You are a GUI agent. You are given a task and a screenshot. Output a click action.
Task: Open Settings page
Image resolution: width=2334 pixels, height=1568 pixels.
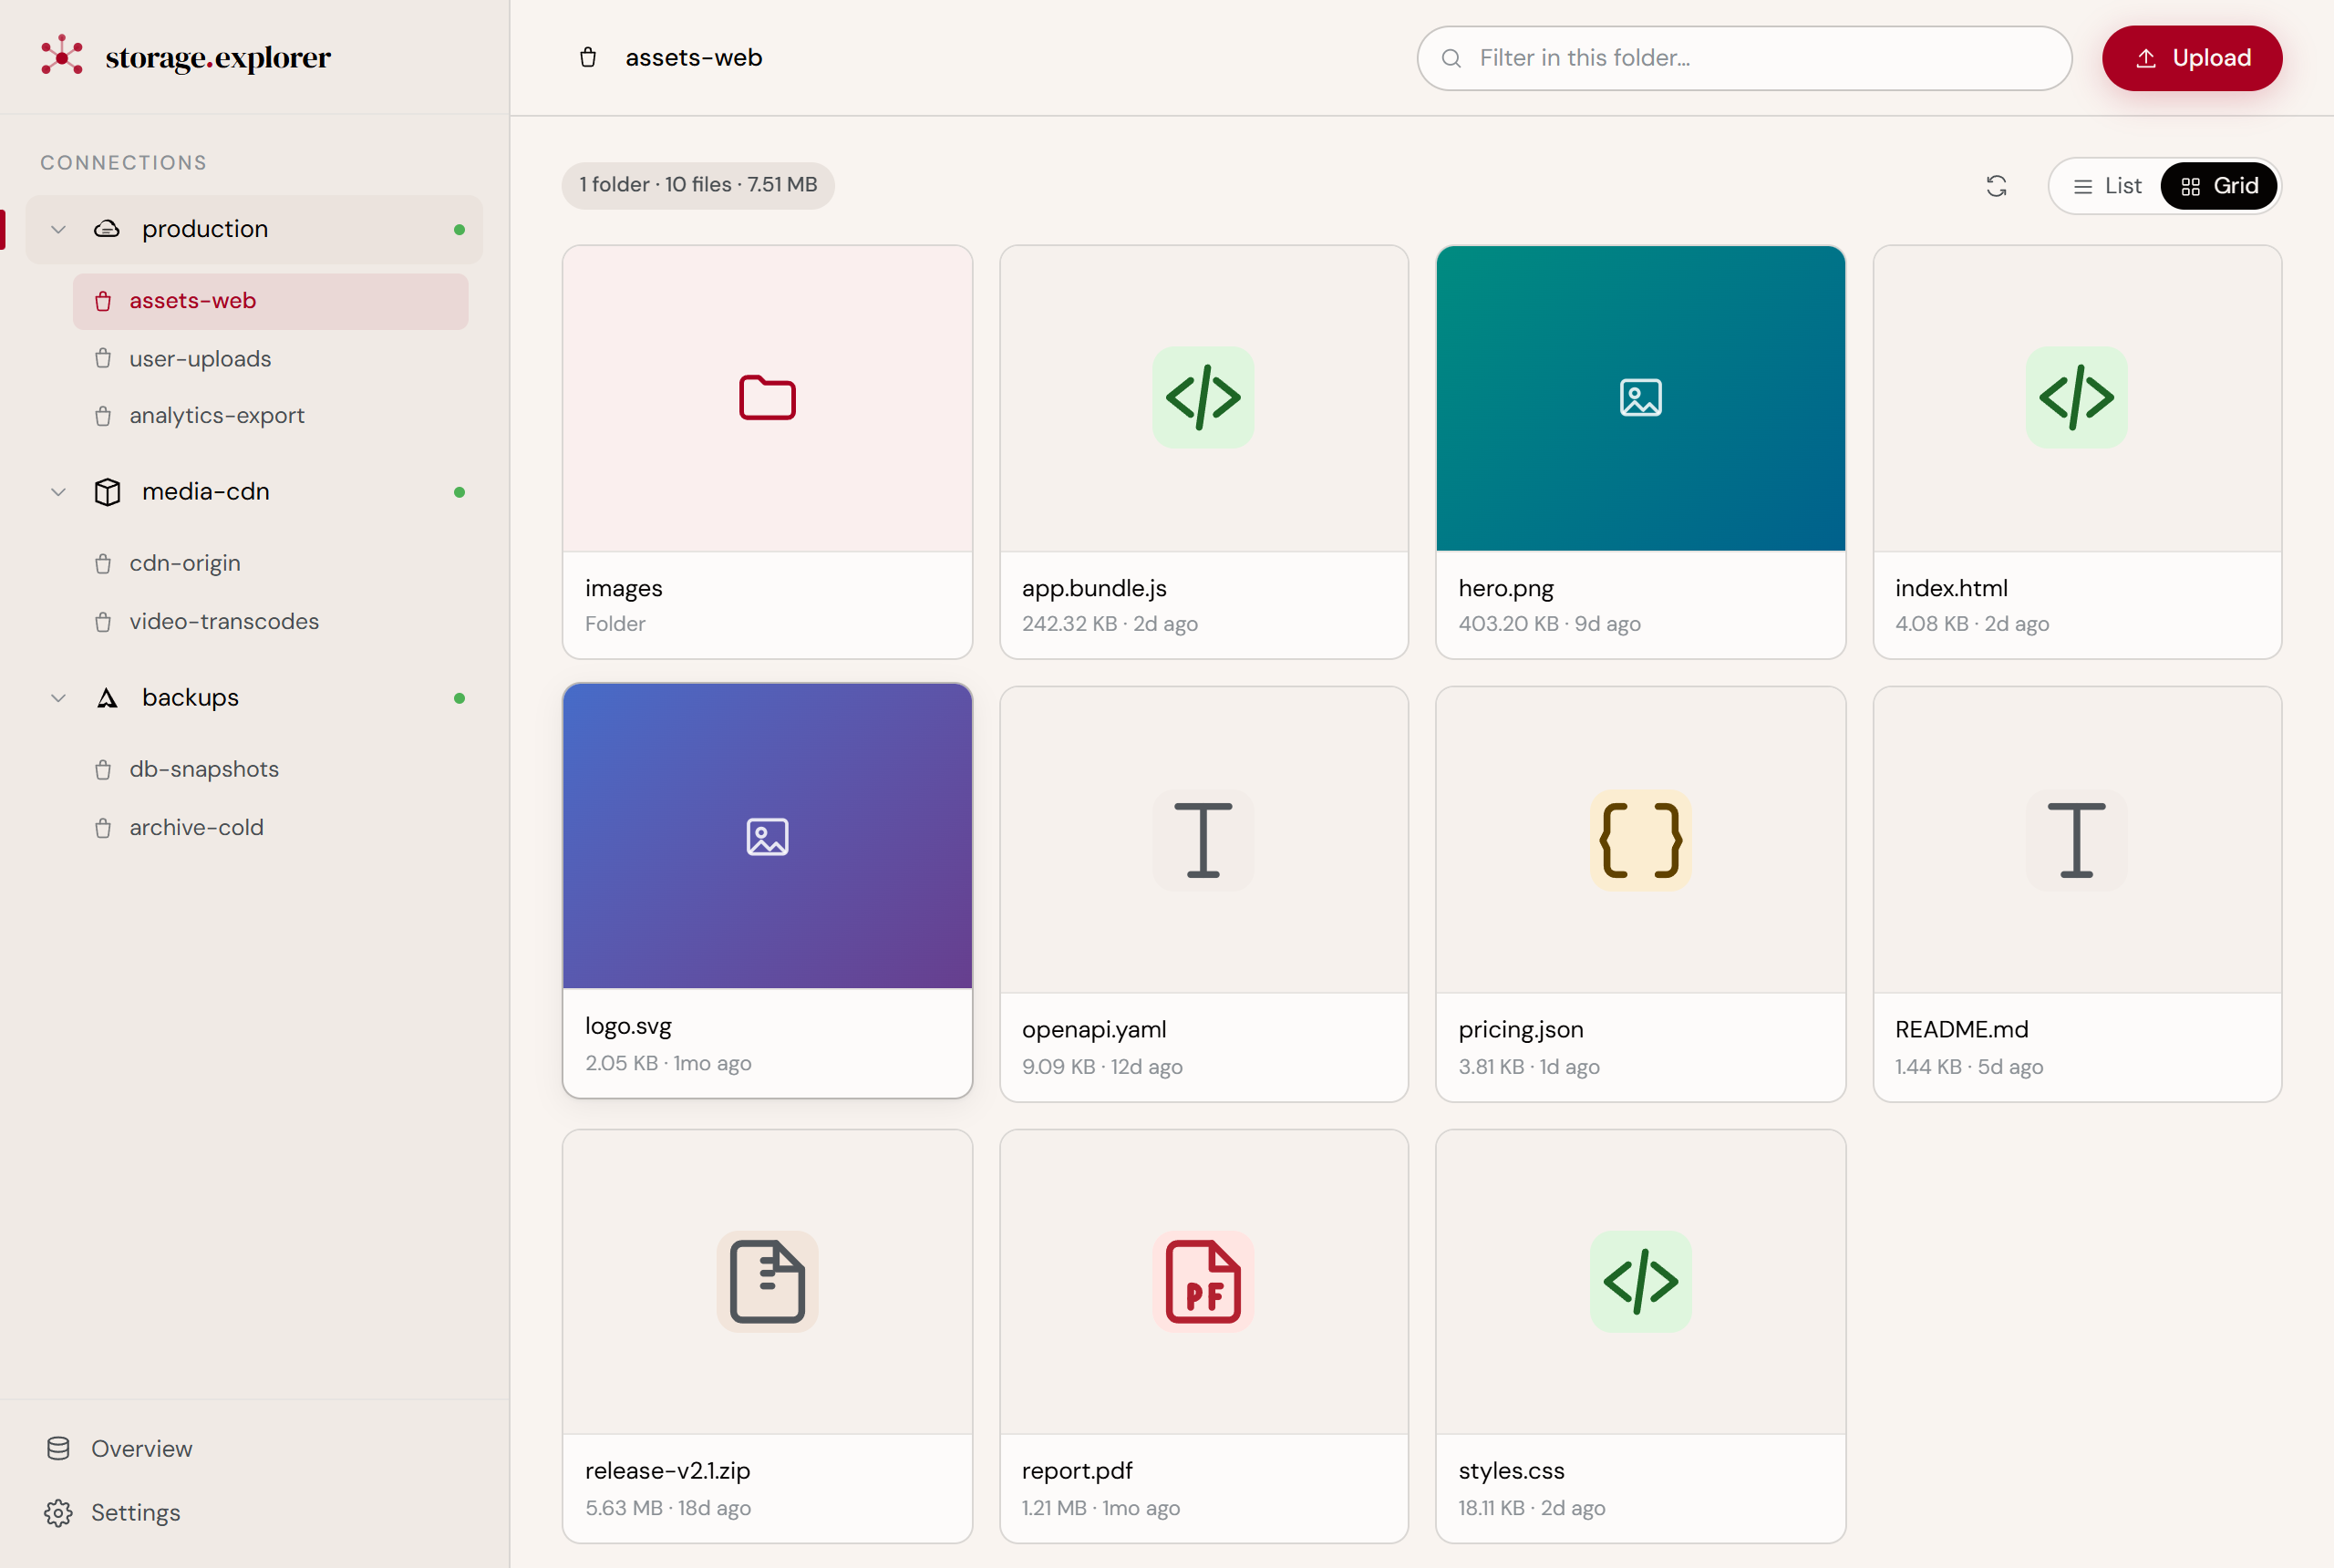point(254,1512)
